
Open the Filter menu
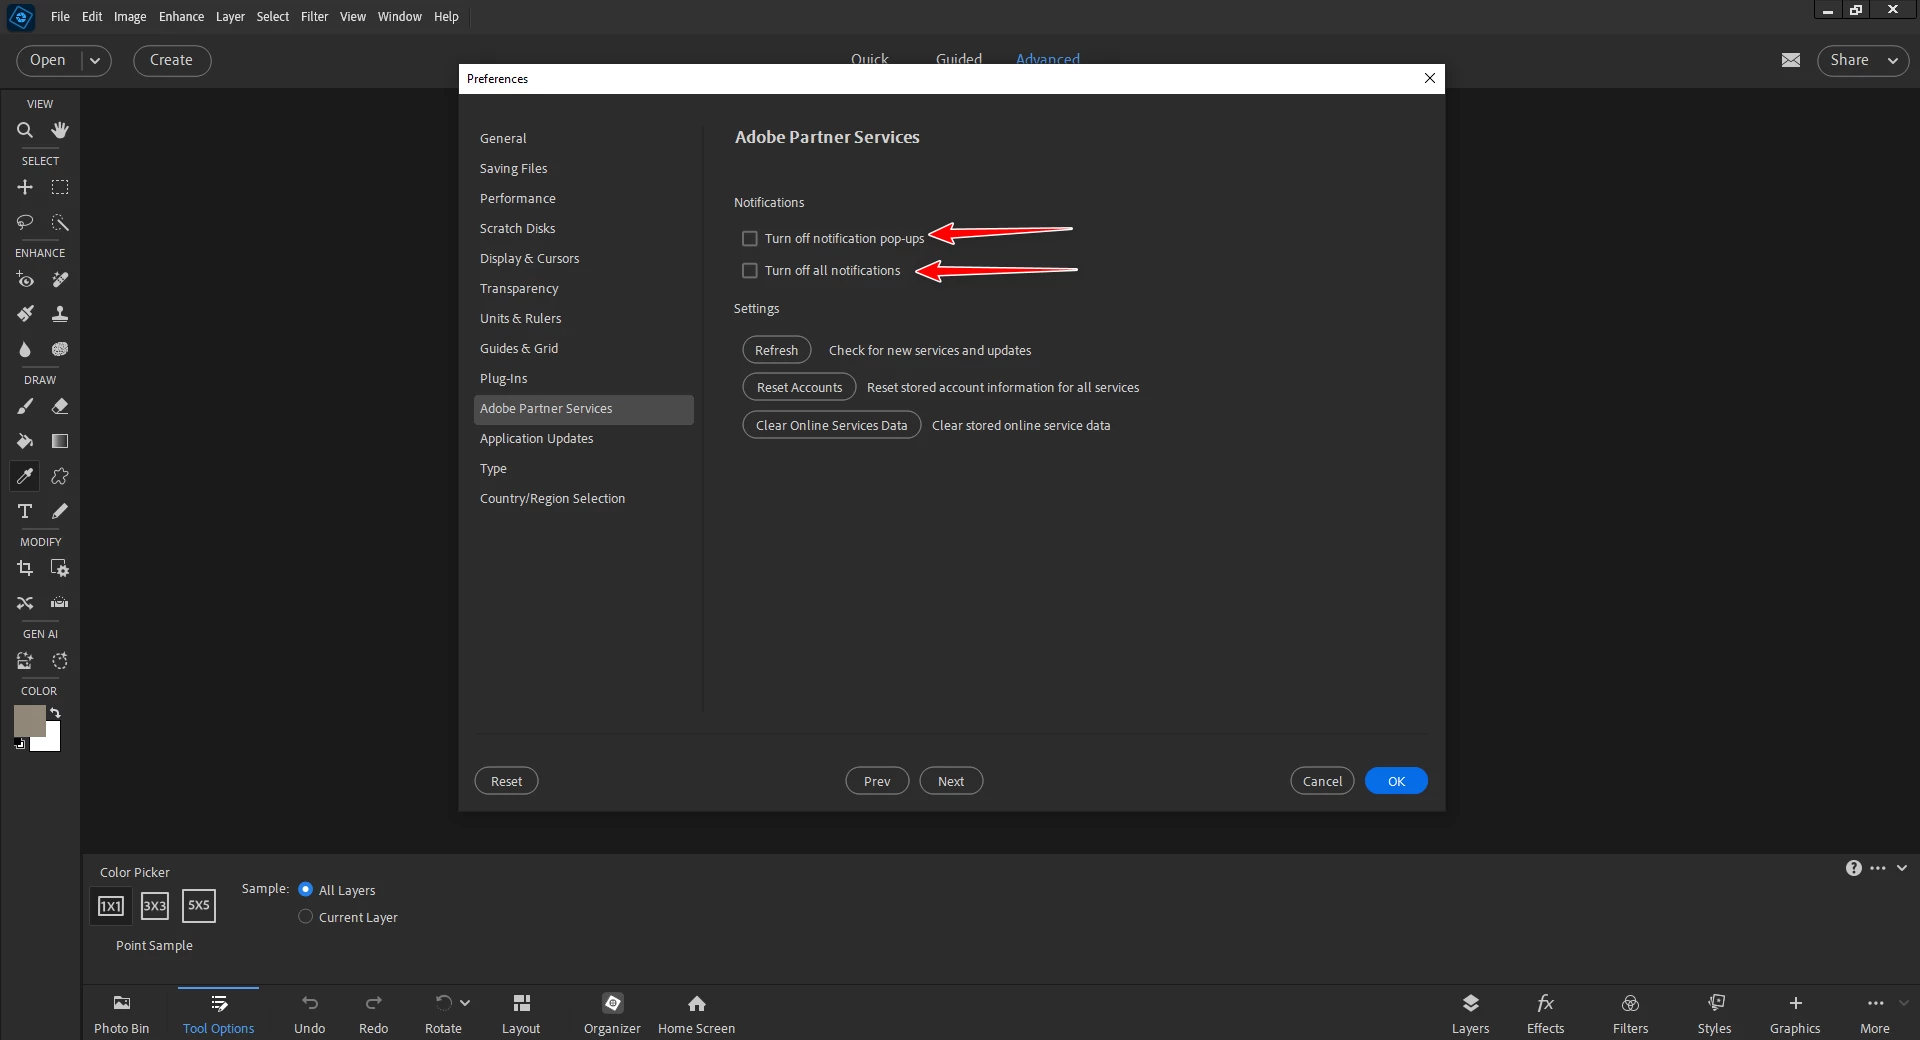pos(314,16)
